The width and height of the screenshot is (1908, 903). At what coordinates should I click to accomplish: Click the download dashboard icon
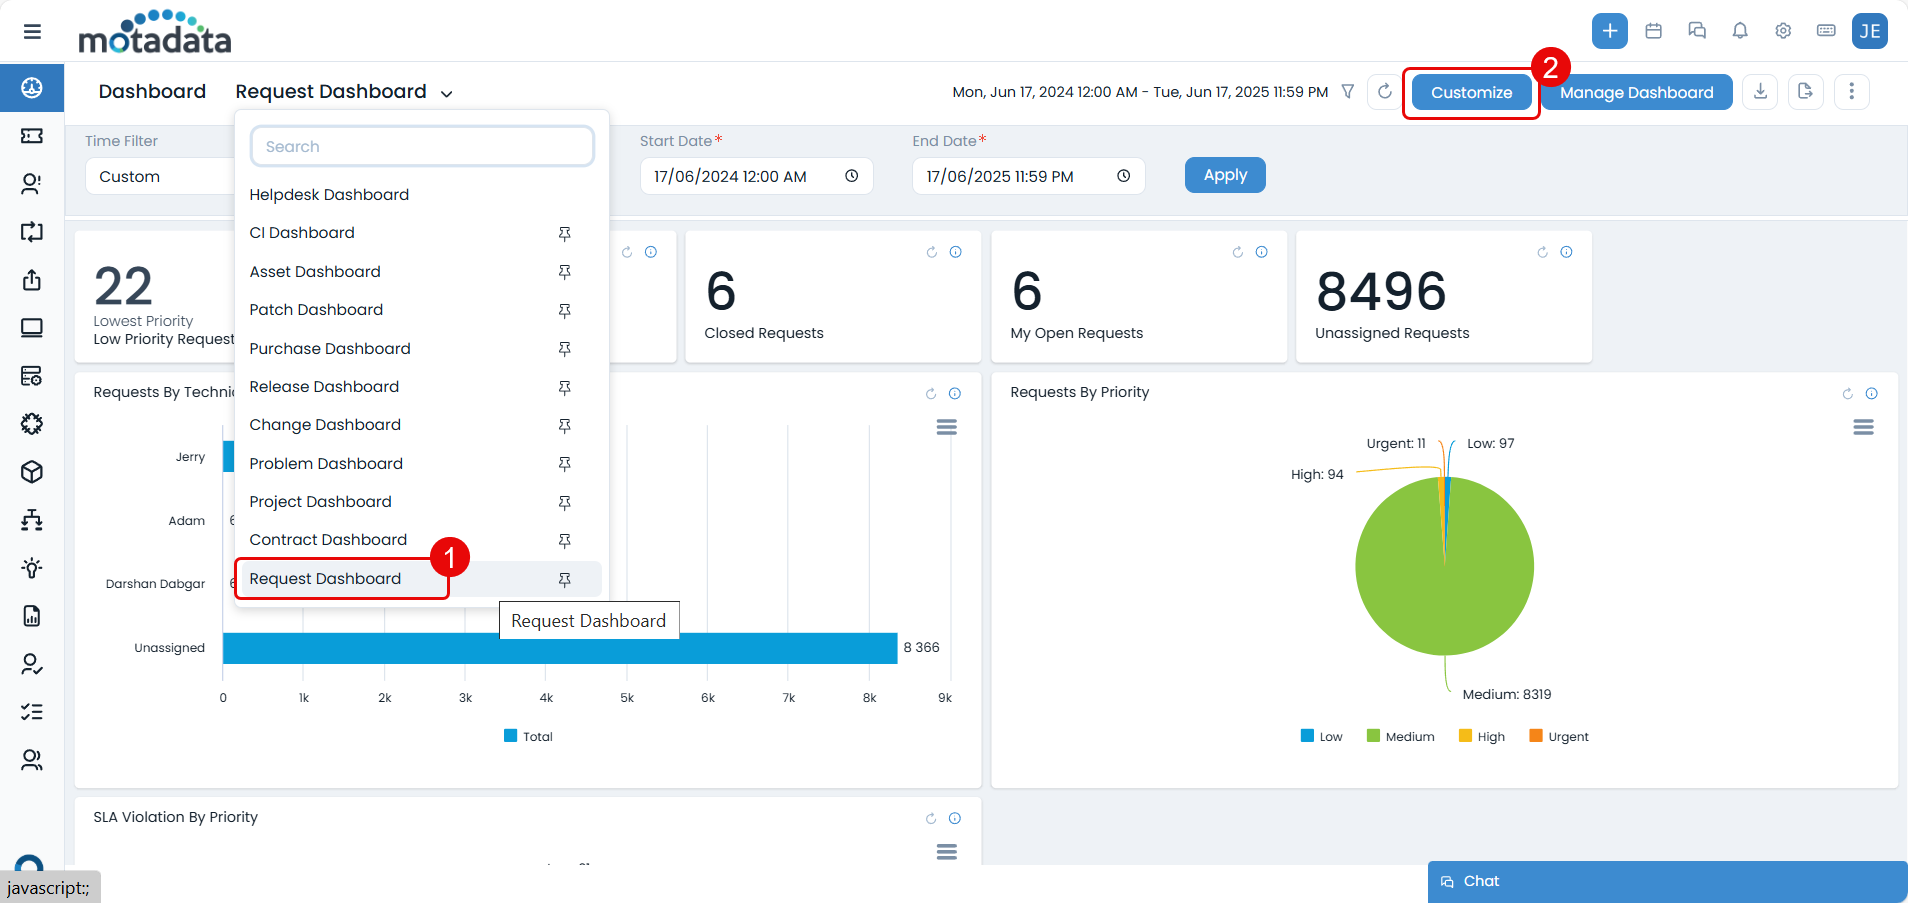click(1760, 92)
